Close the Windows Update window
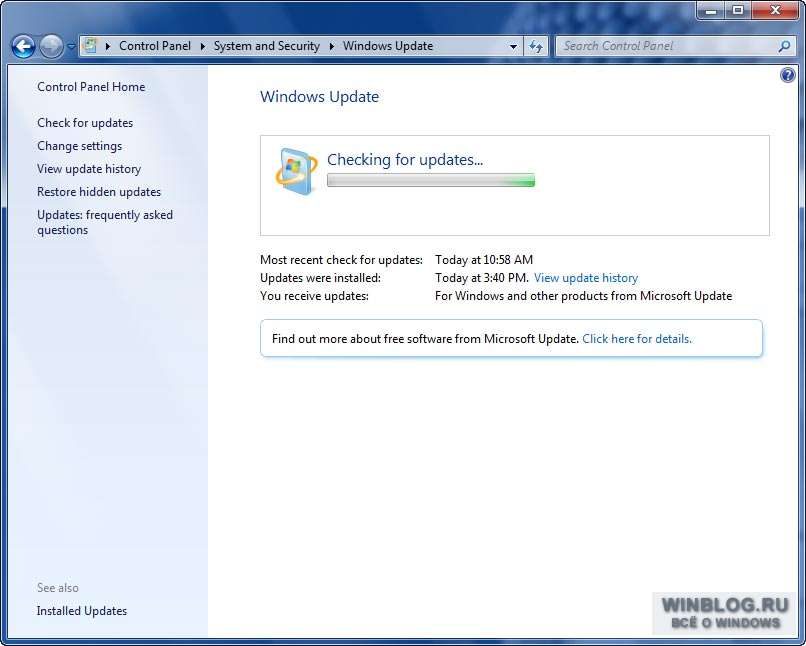The image size is (806, 646). (x=776, y=10)
